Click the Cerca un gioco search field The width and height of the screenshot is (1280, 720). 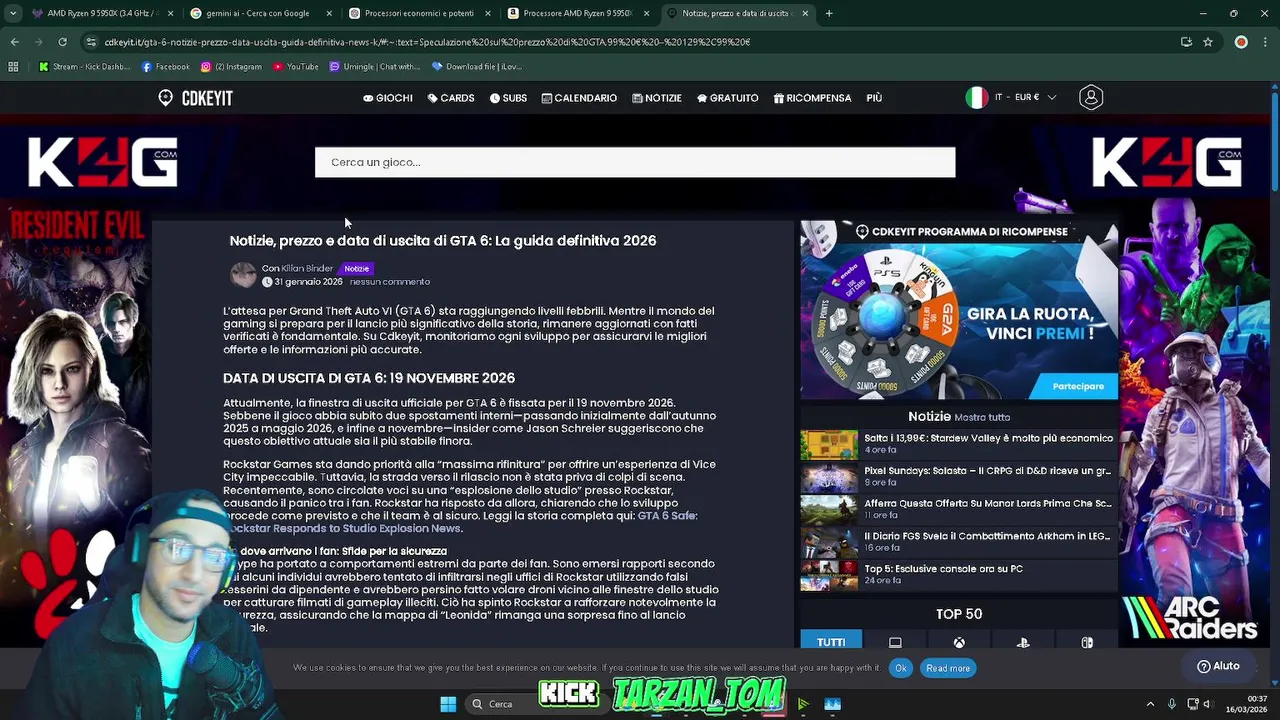point(635,162)
